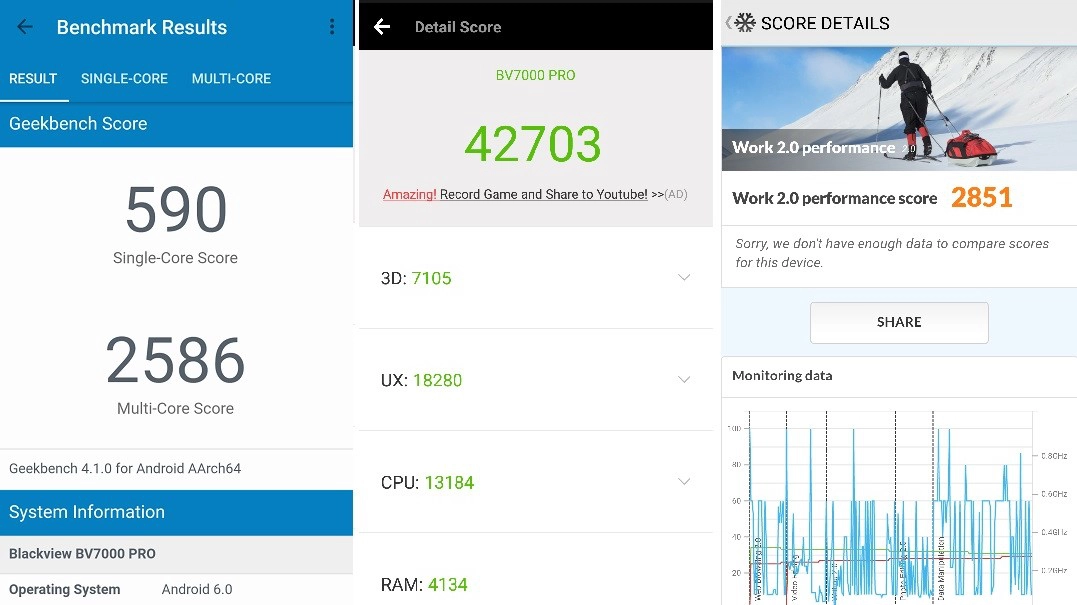Image resolution: width=1077 pixels, height=605 pixels.
Task: Tap the Operating System Android 6.0 row
Action: (x=177, y=589)
